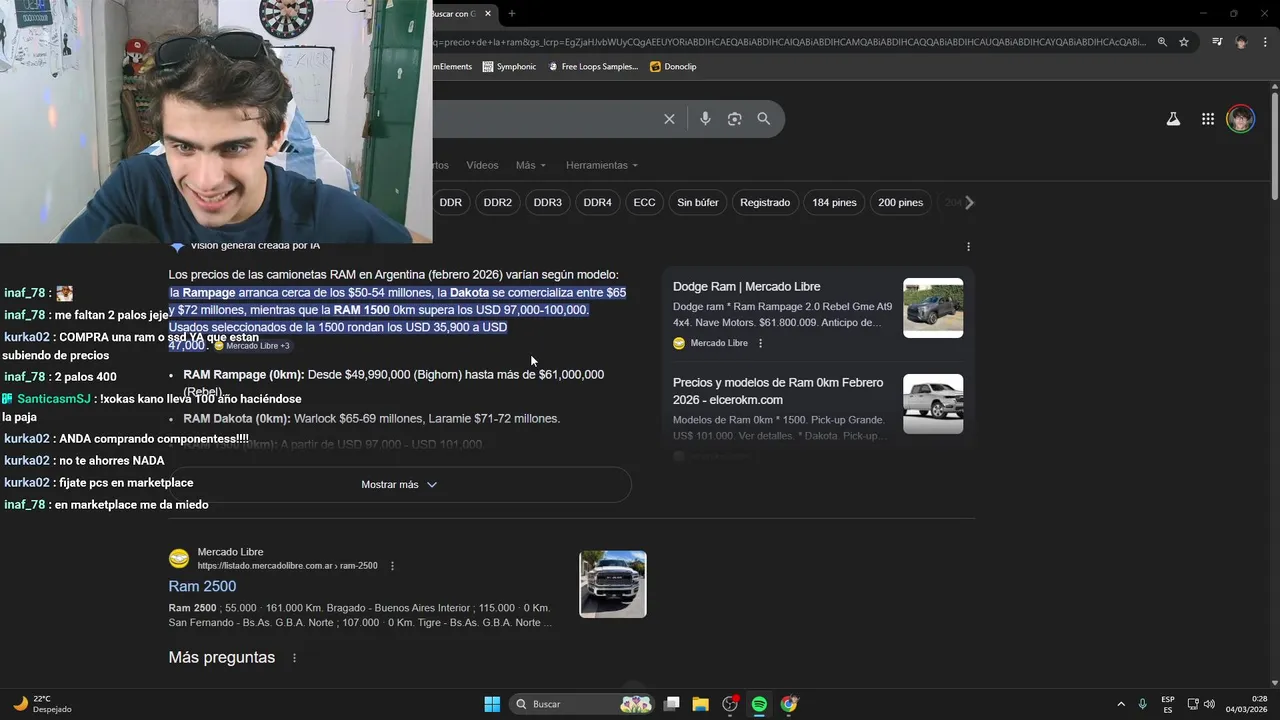The height and width of the screenshot is (720, 1280).
Task: Switch to Videos search tab
Action: point(482,165)
